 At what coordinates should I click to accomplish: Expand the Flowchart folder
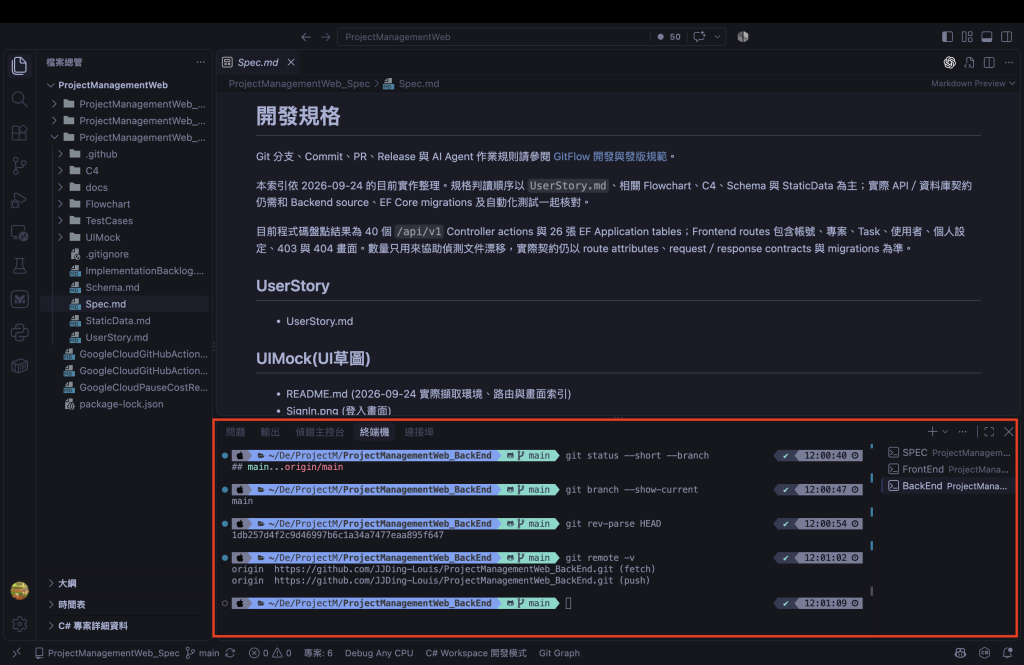point(107,204)
